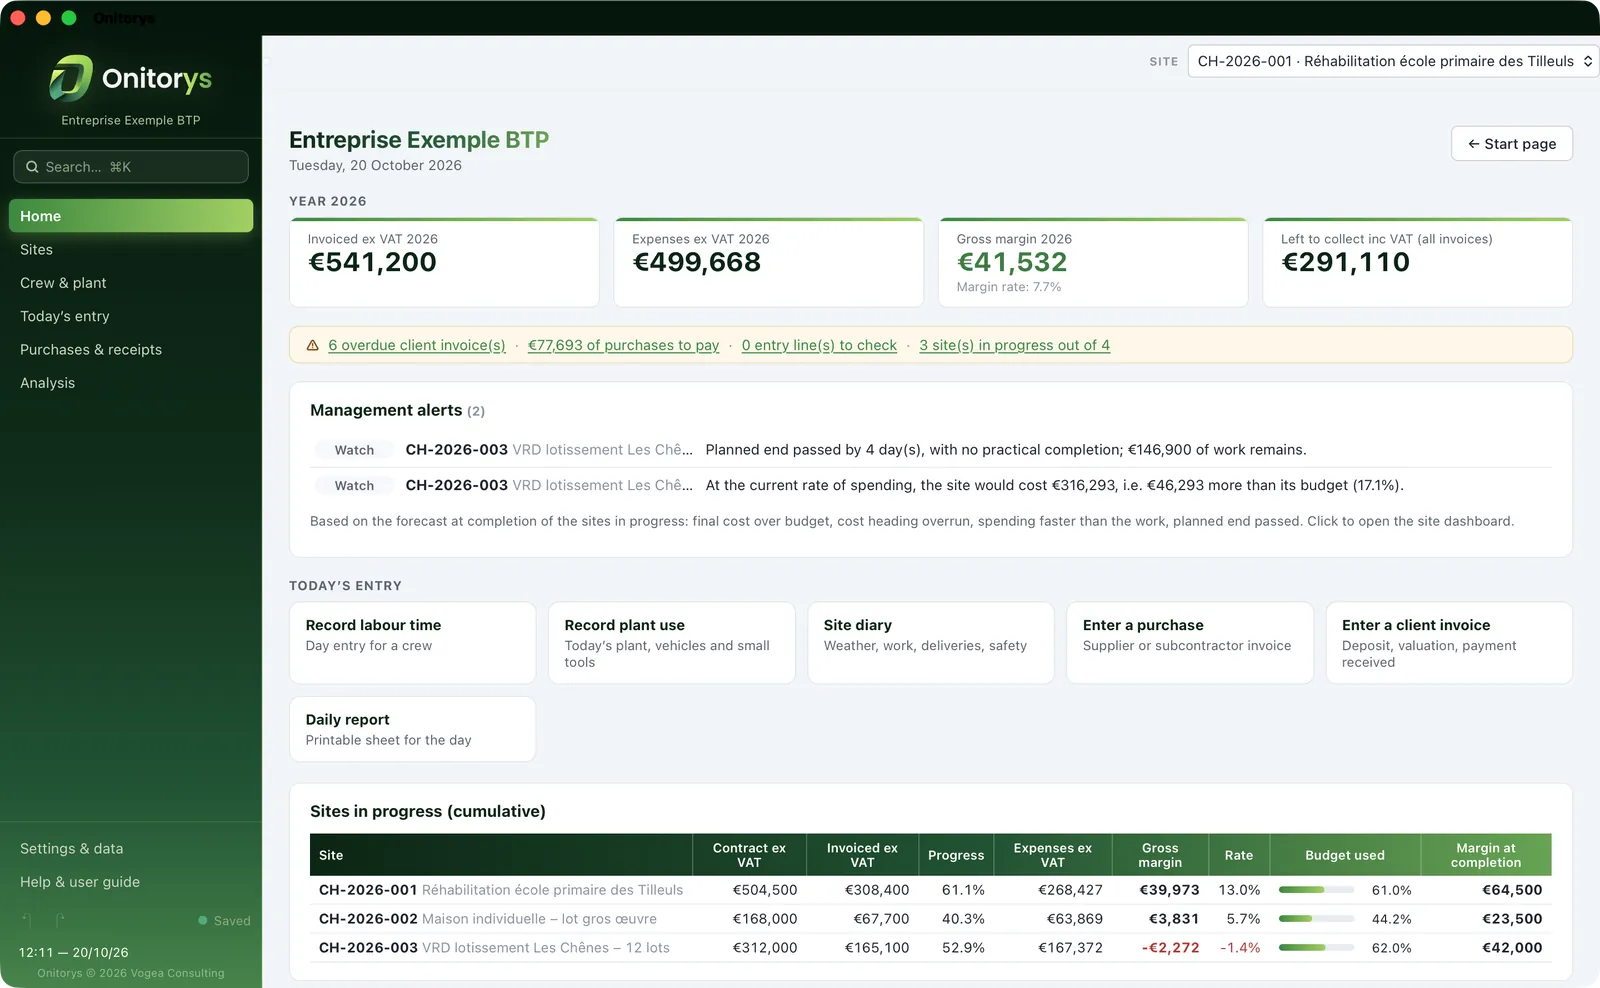Viewport: 1600px width, 988px height.
Task: Click the Expenses ex VAT 2026 value €499,668
Action: pyautogui.click(x=697, y=262)
